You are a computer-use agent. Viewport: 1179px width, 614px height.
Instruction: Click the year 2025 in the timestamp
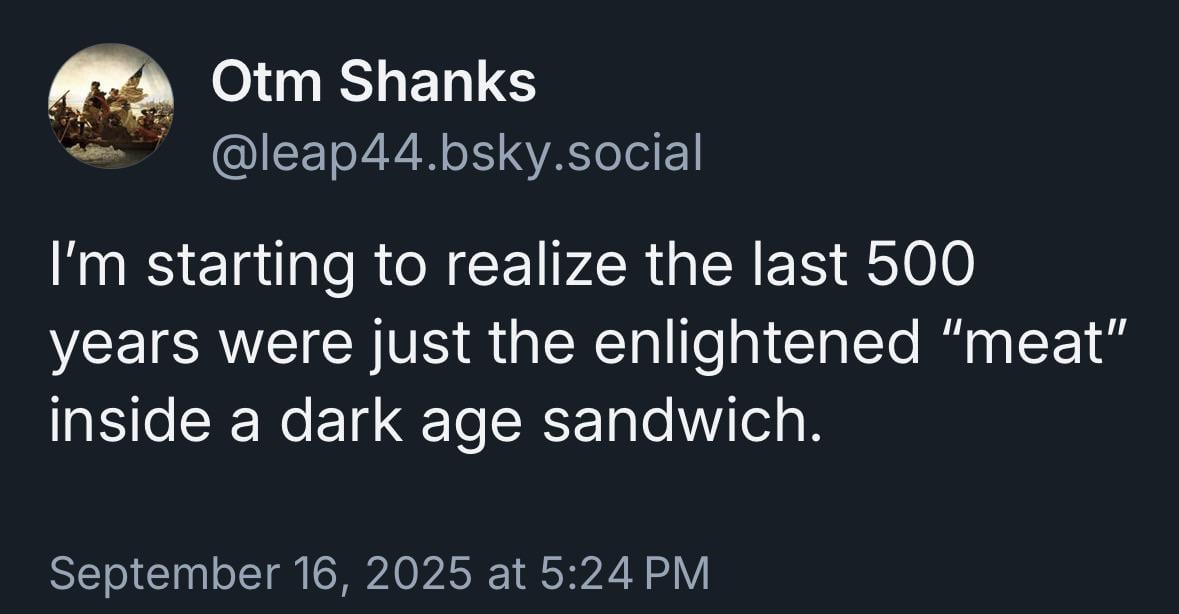(418, 573)
